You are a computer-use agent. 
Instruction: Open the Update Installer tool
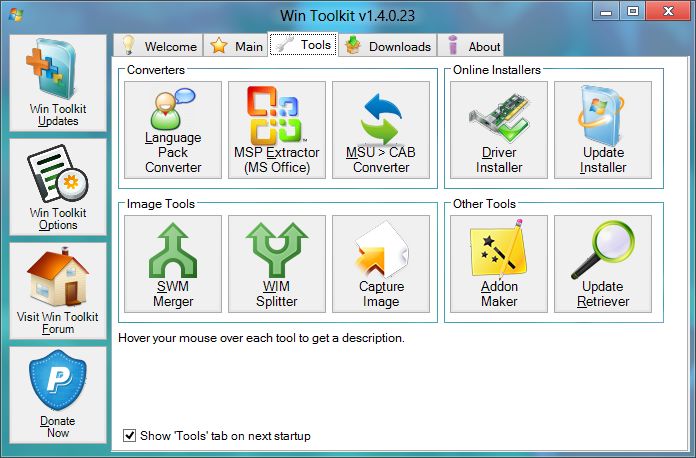[x=603, y=130]
